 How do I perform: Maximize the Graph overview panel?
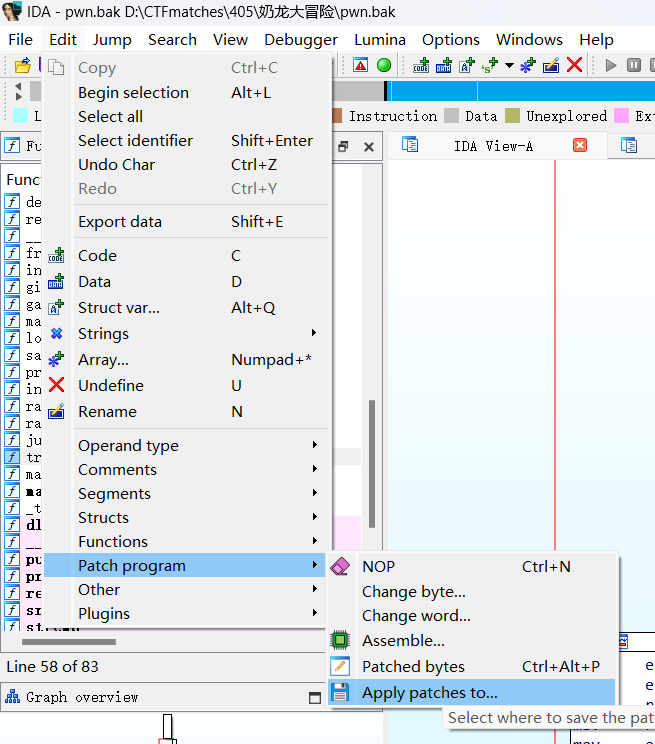(x=316, y=697)
